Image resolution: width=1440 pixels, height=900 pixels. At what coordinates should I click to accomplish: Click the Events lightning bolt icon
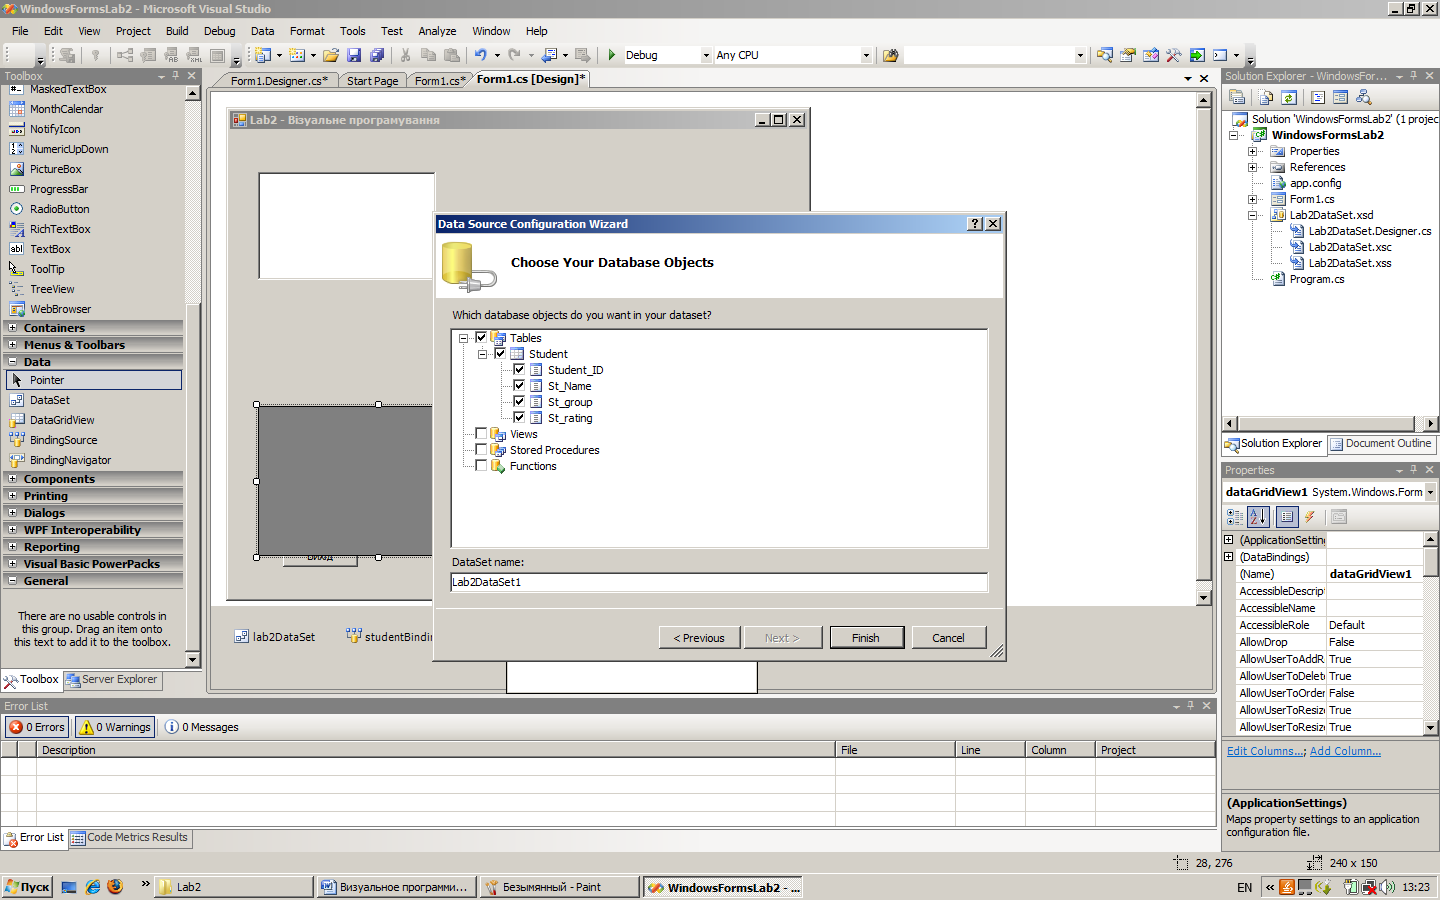1309,517
